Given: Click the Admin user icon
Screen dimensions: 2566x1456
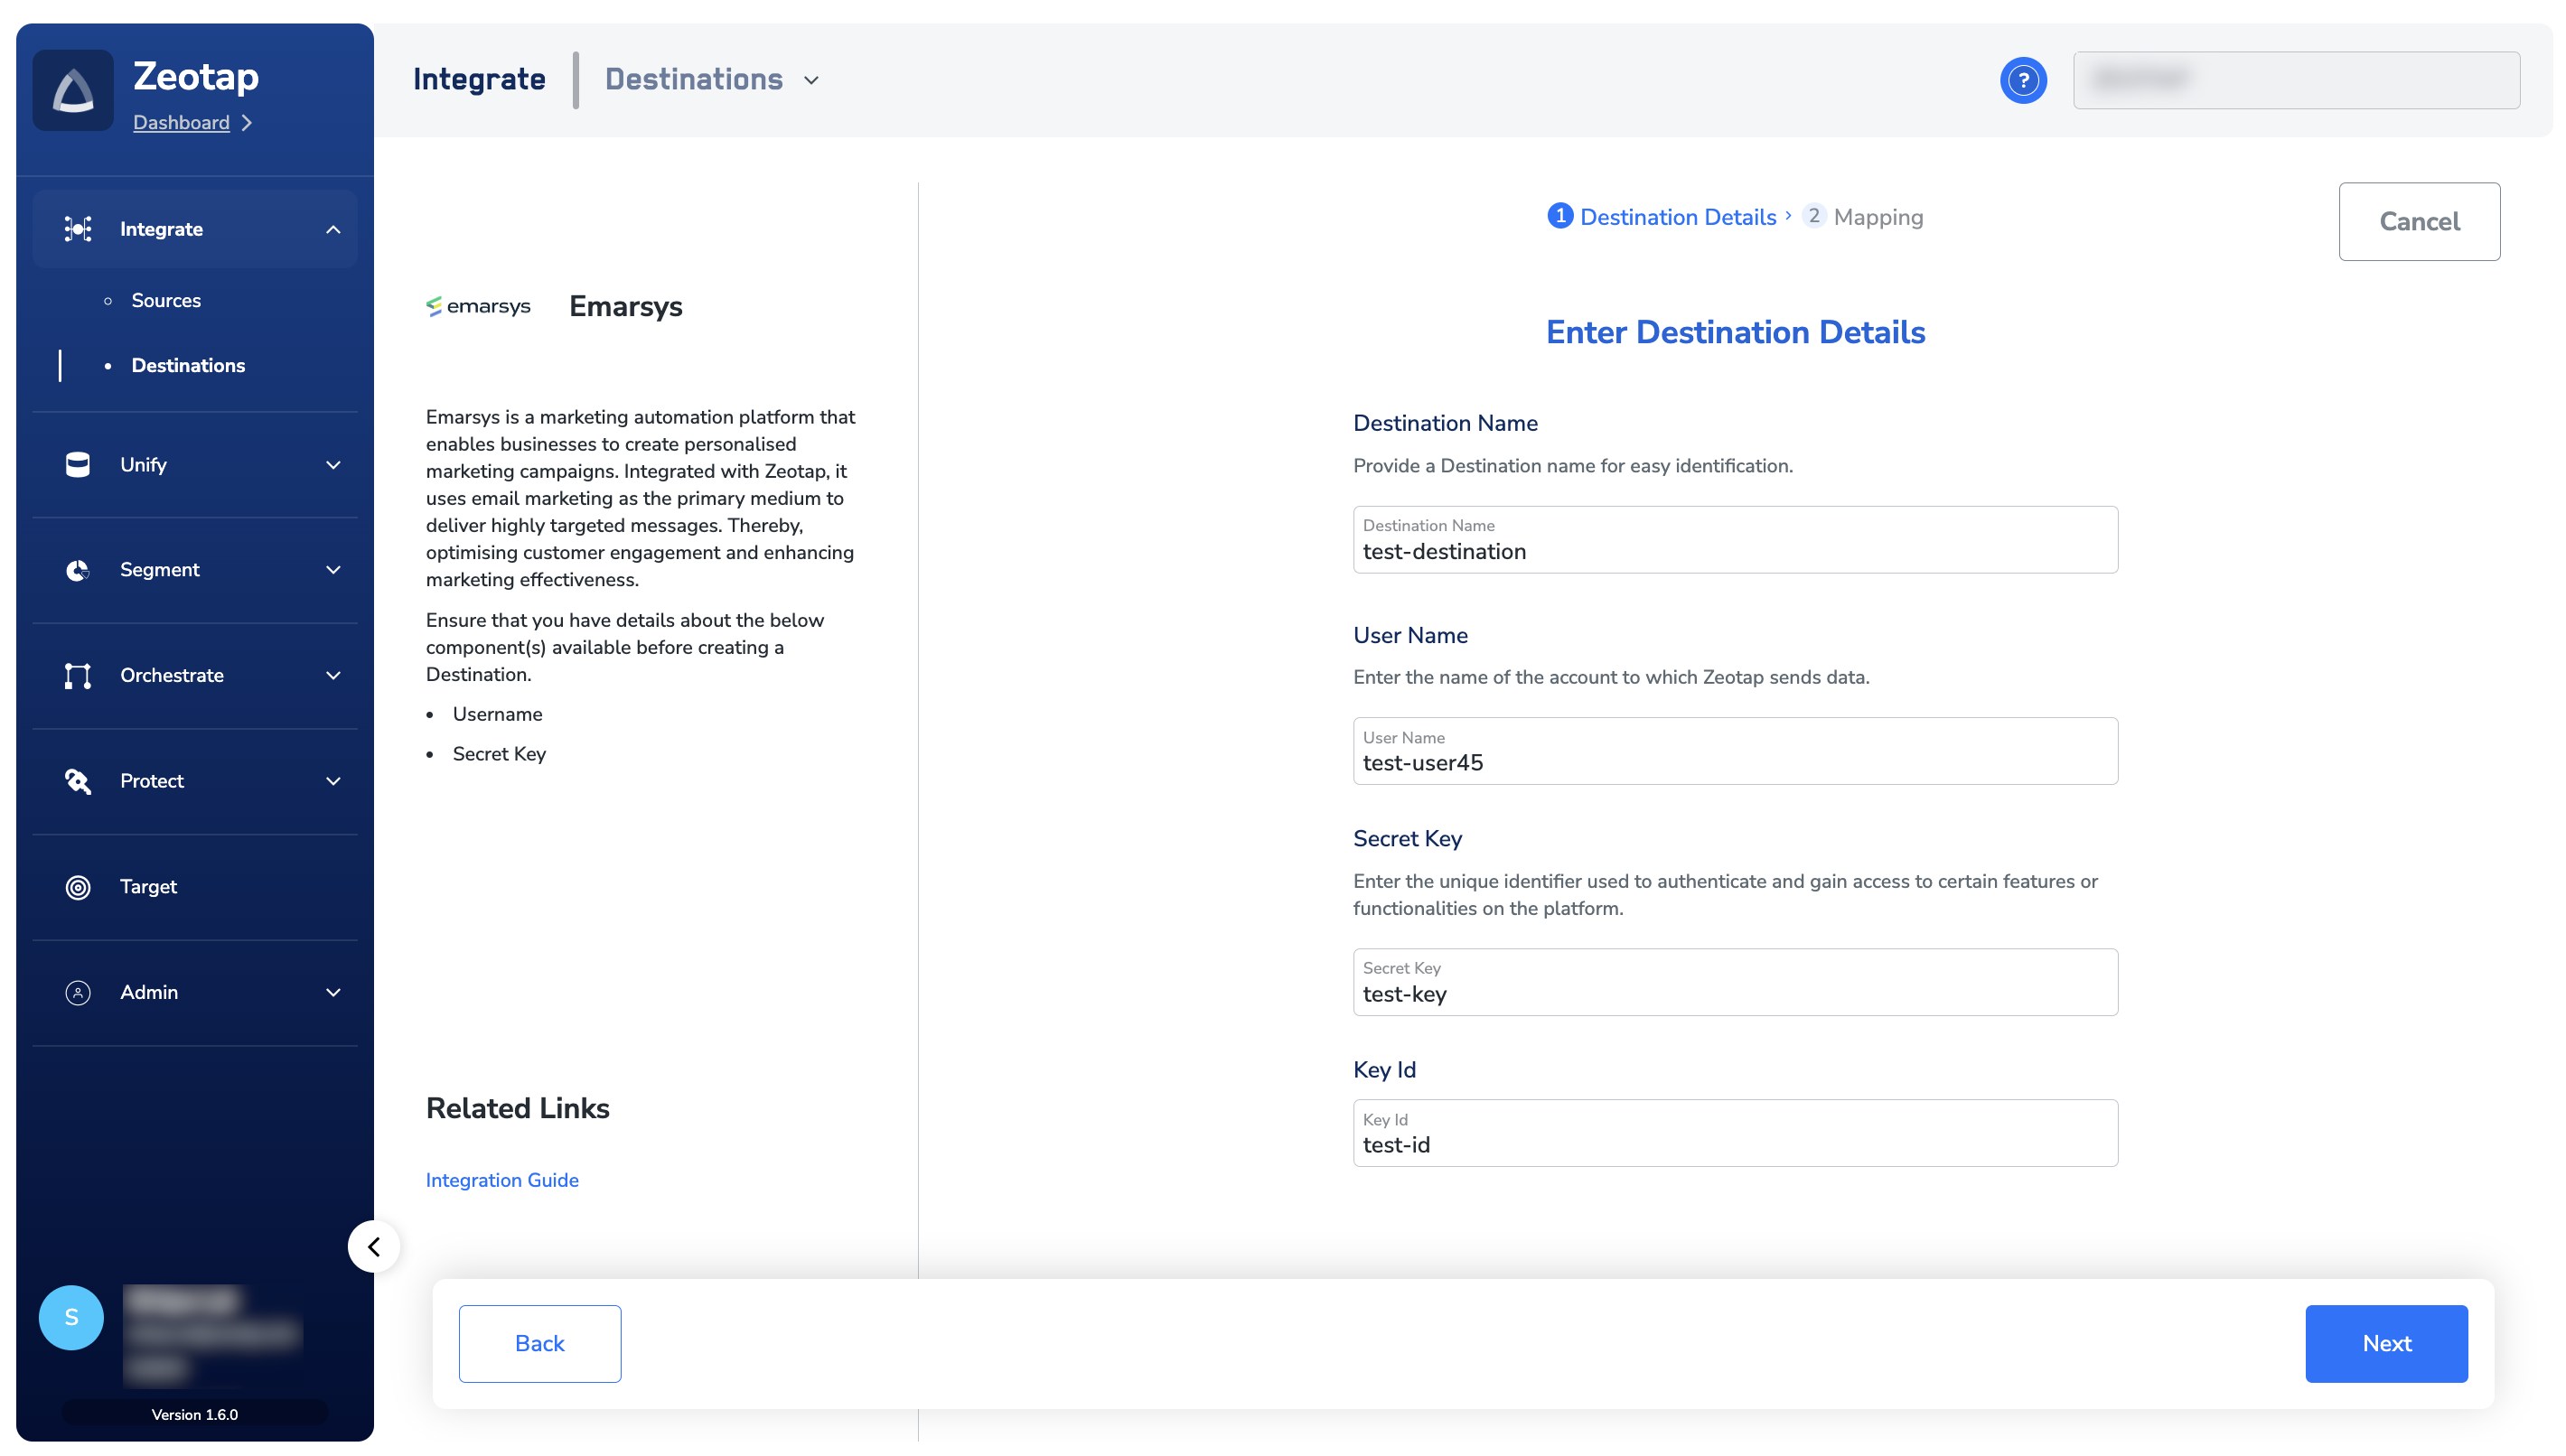Looking at the screenshot, I should (x=77, y=992).
